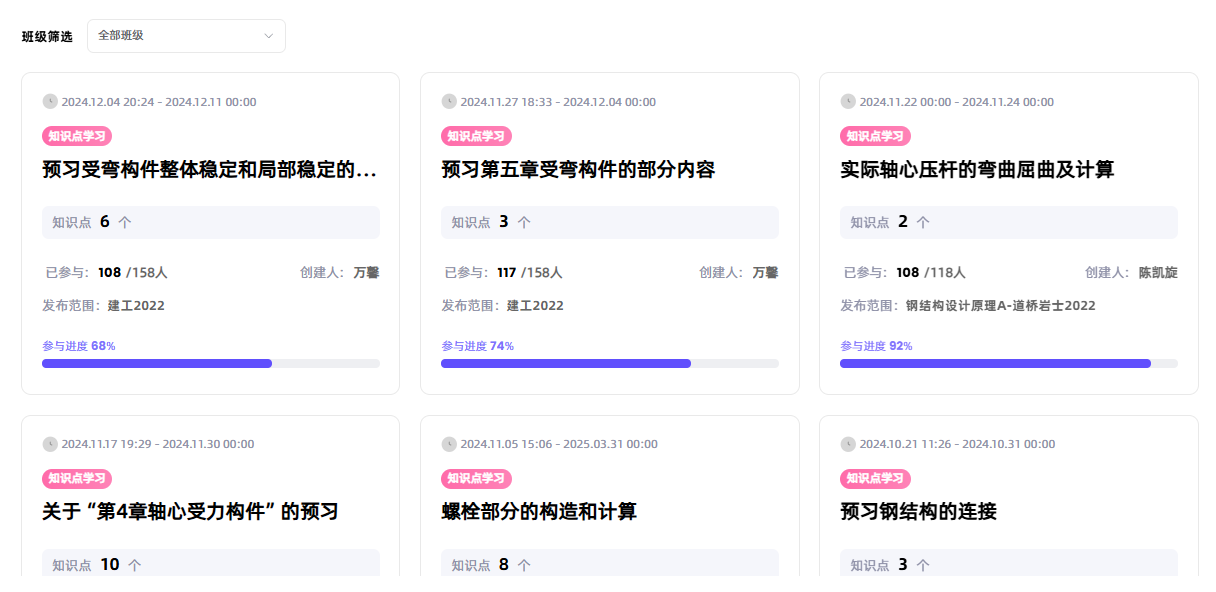Click the 92% participation progress bar
The image size is (1216, 592).
point(1008,363)
